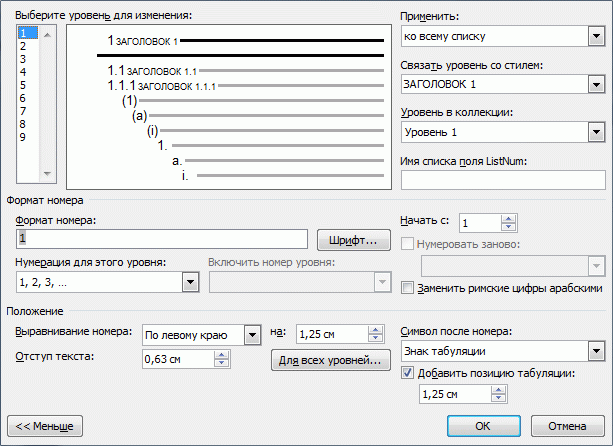Expand the 'Символ после номера' dropdown
This screenshot has height=446, width=613.
point(596,351)
